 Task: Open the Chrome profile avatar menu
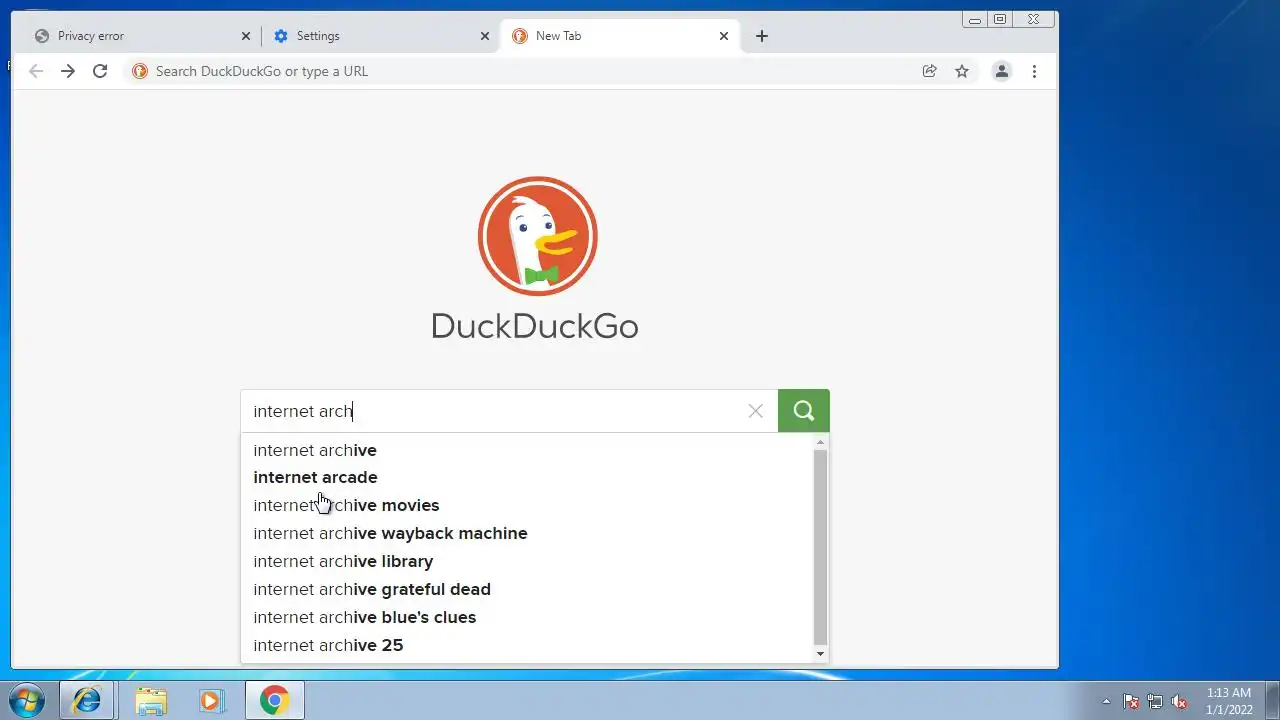click(x=1001, y=71)
